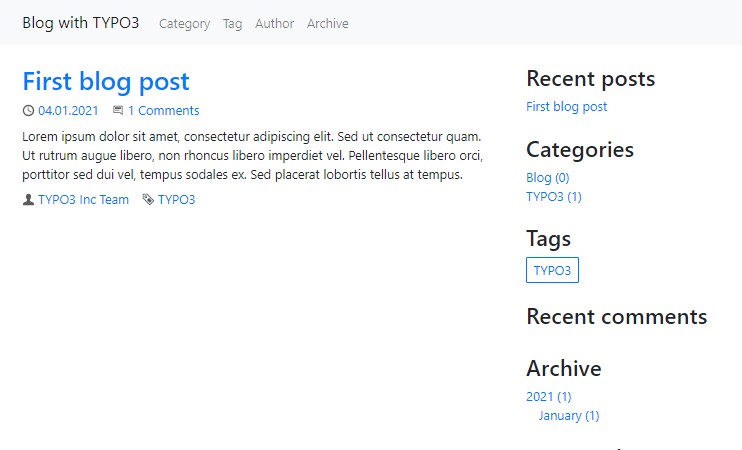Screen dimensions: 742x450
Task: Click the speech bubble icon before 1 Comments
Action: tap(118, 111)
